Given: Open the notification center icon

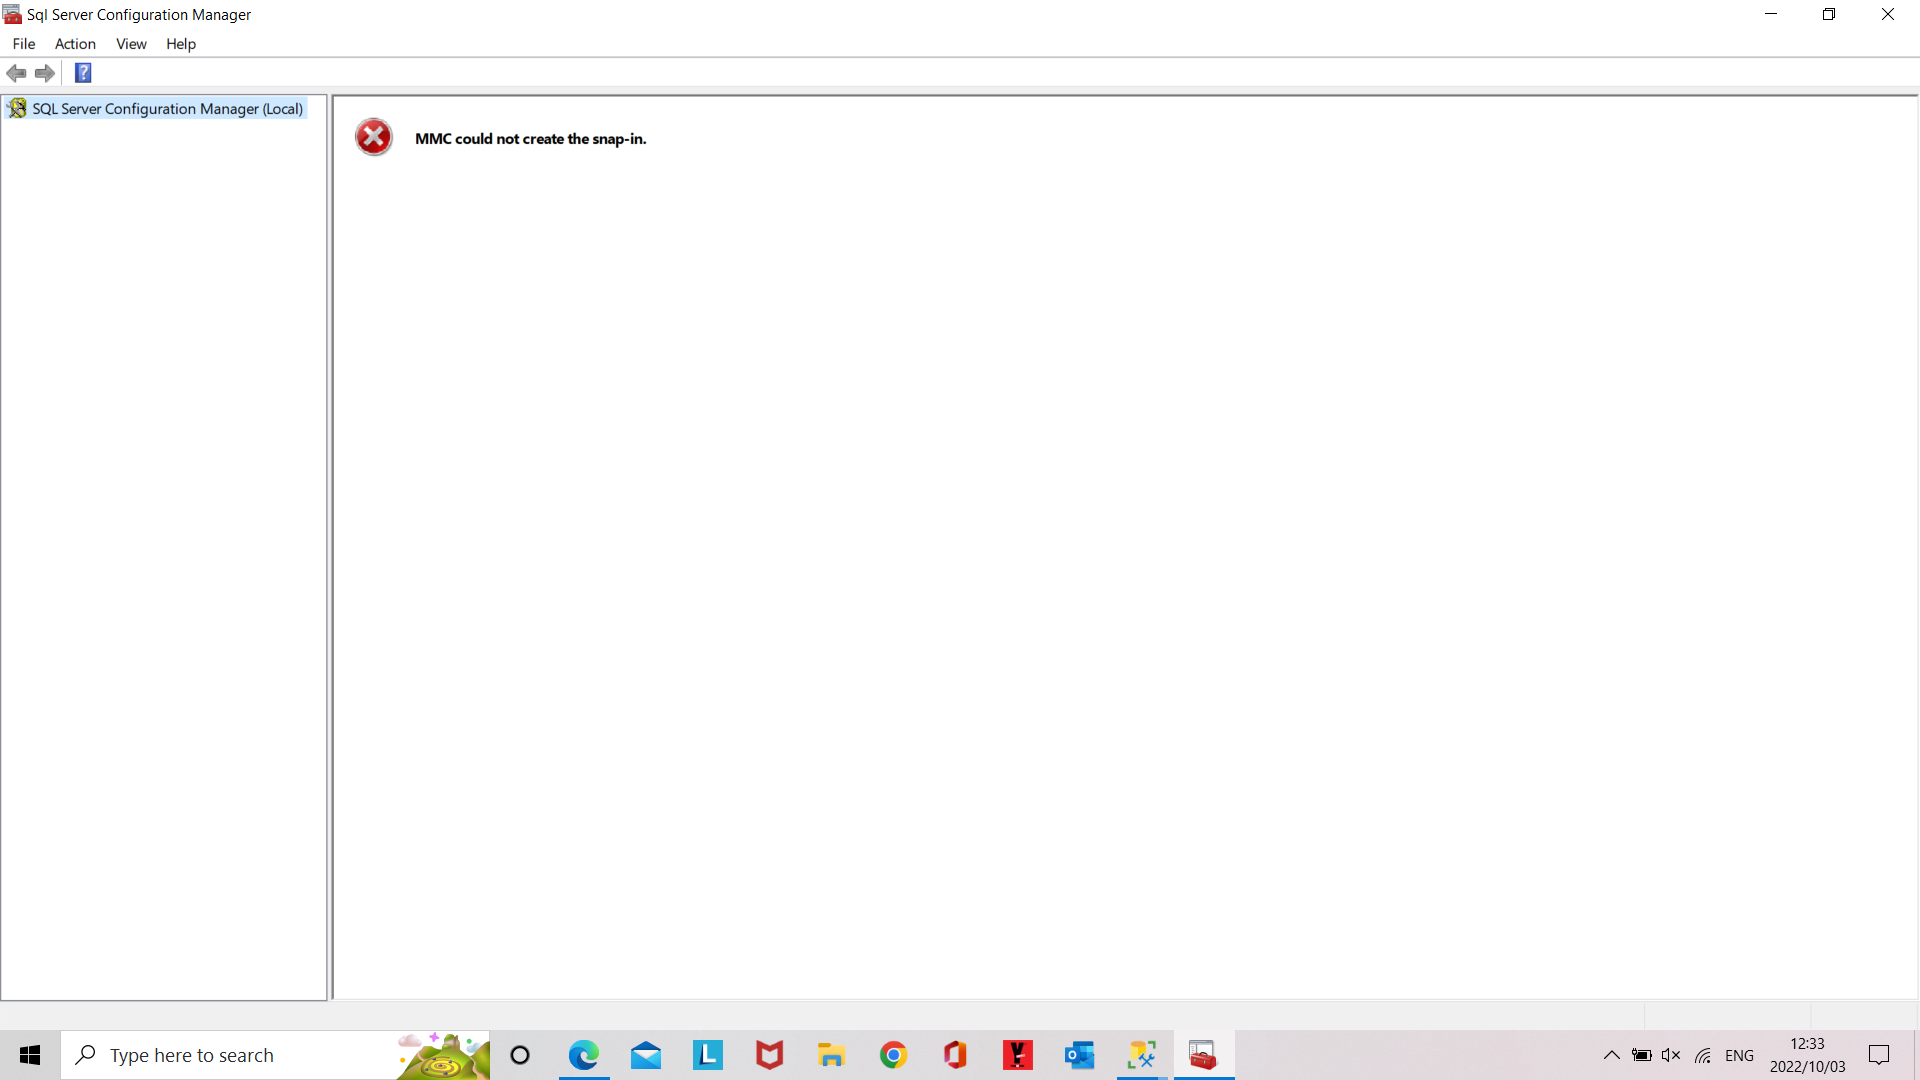Looking at the screenshot, I should click(1879, 1055).
